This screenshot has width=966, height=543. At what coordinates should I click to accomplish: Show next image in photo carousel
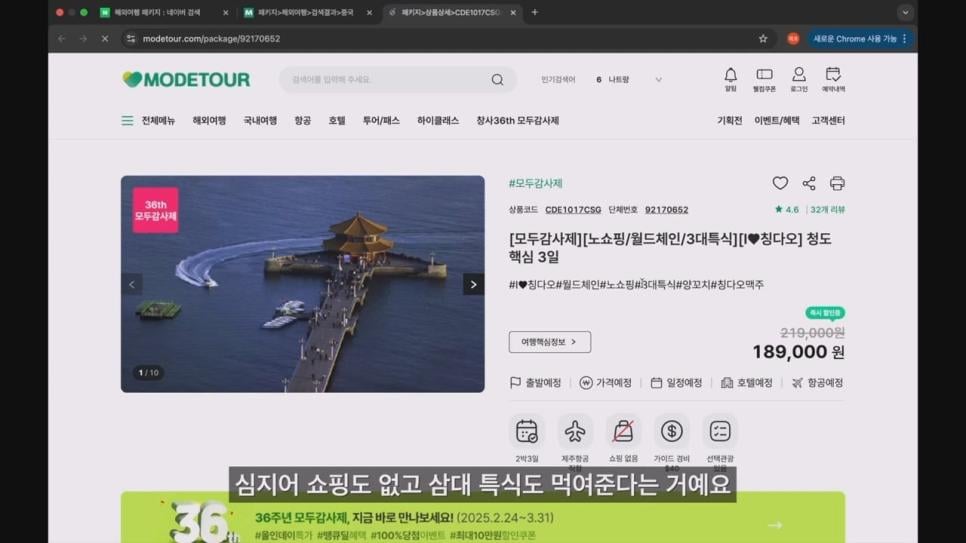coord(473,284)
